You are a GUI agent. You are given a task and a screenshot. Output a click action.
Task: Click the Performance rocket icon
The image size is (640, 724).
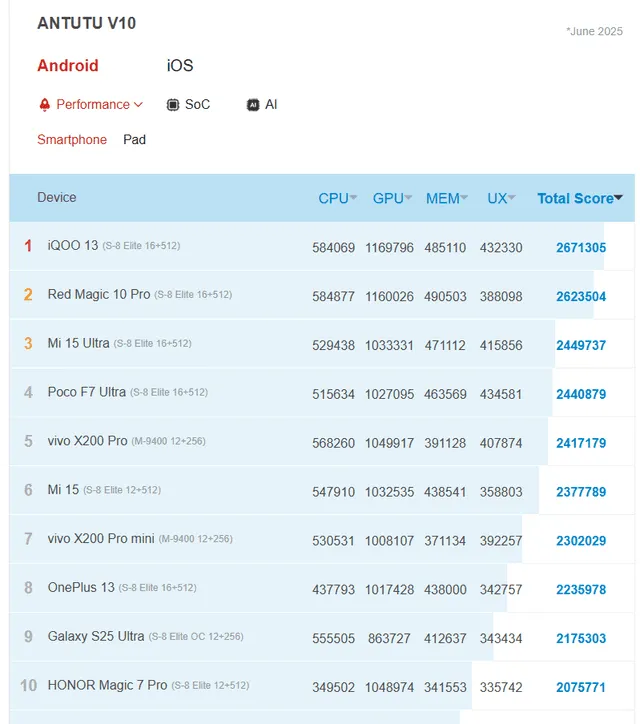click(x=44, y=105)
